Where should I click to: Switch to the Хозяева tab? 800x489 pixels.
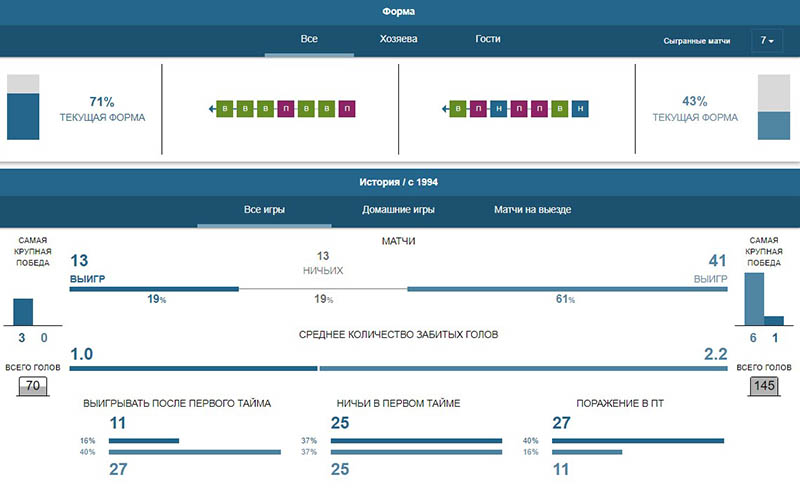pos(399,40)
